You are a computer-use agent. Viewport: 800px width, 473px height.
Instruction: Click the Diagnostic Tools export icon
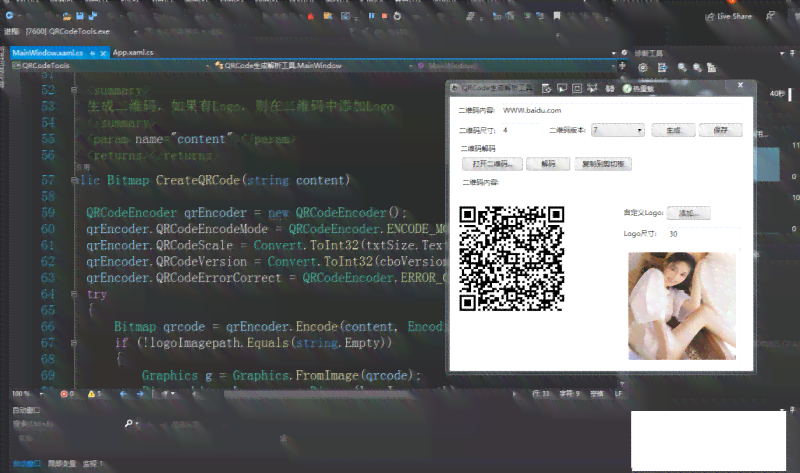coord(662,68)
